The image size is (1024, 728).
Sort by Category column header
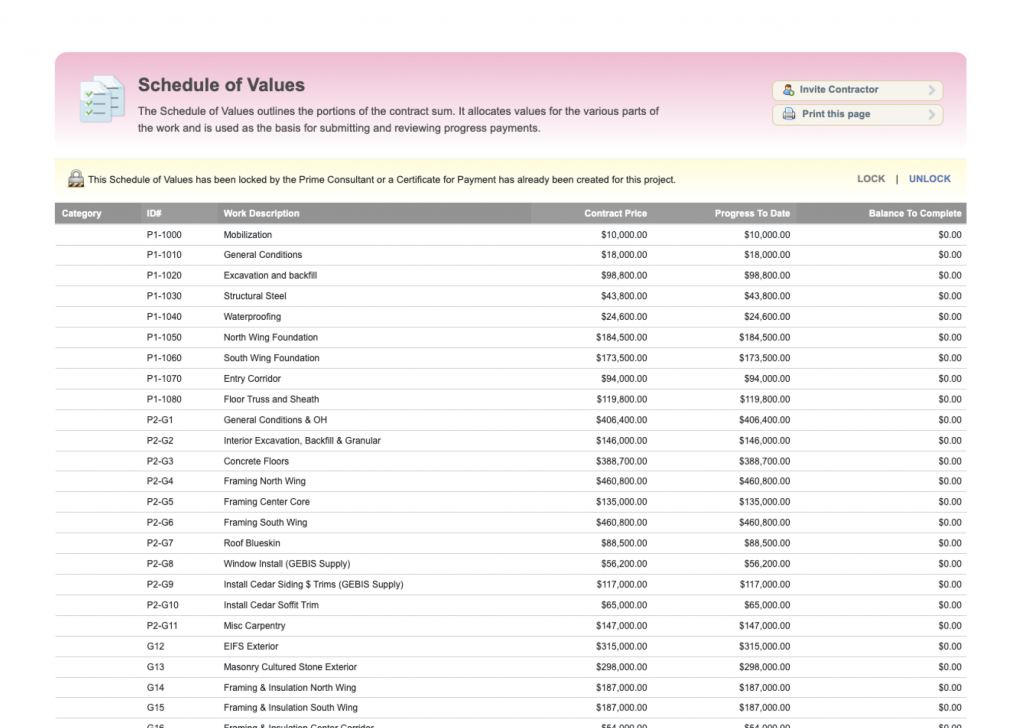[x=82, y=214]
